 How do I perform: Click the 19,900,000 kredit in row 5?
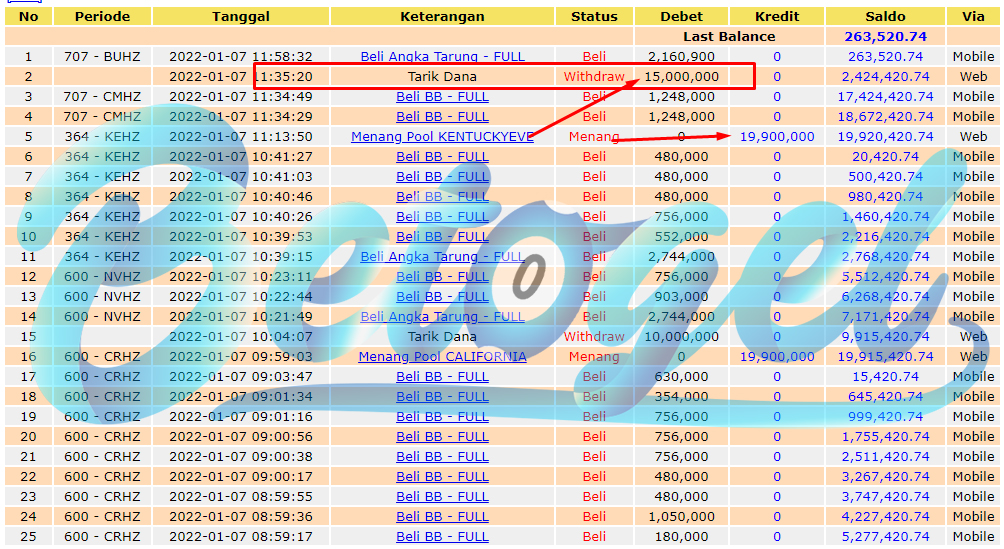point(777,136)
